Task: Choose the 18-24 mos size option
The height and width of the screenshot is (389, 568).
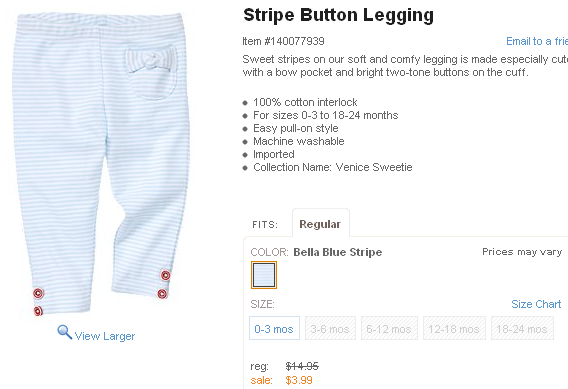Action: pos(522,328)
